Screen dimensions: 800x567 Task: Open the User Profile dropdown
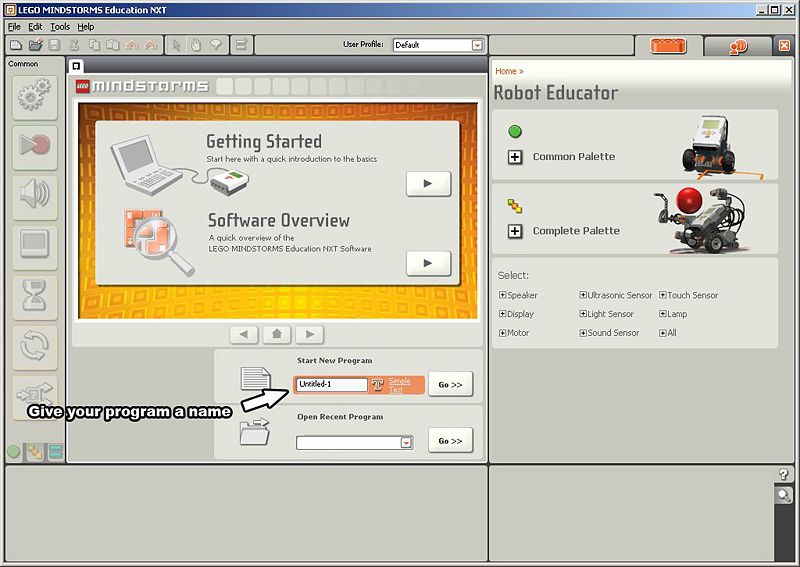coord(477,45)
